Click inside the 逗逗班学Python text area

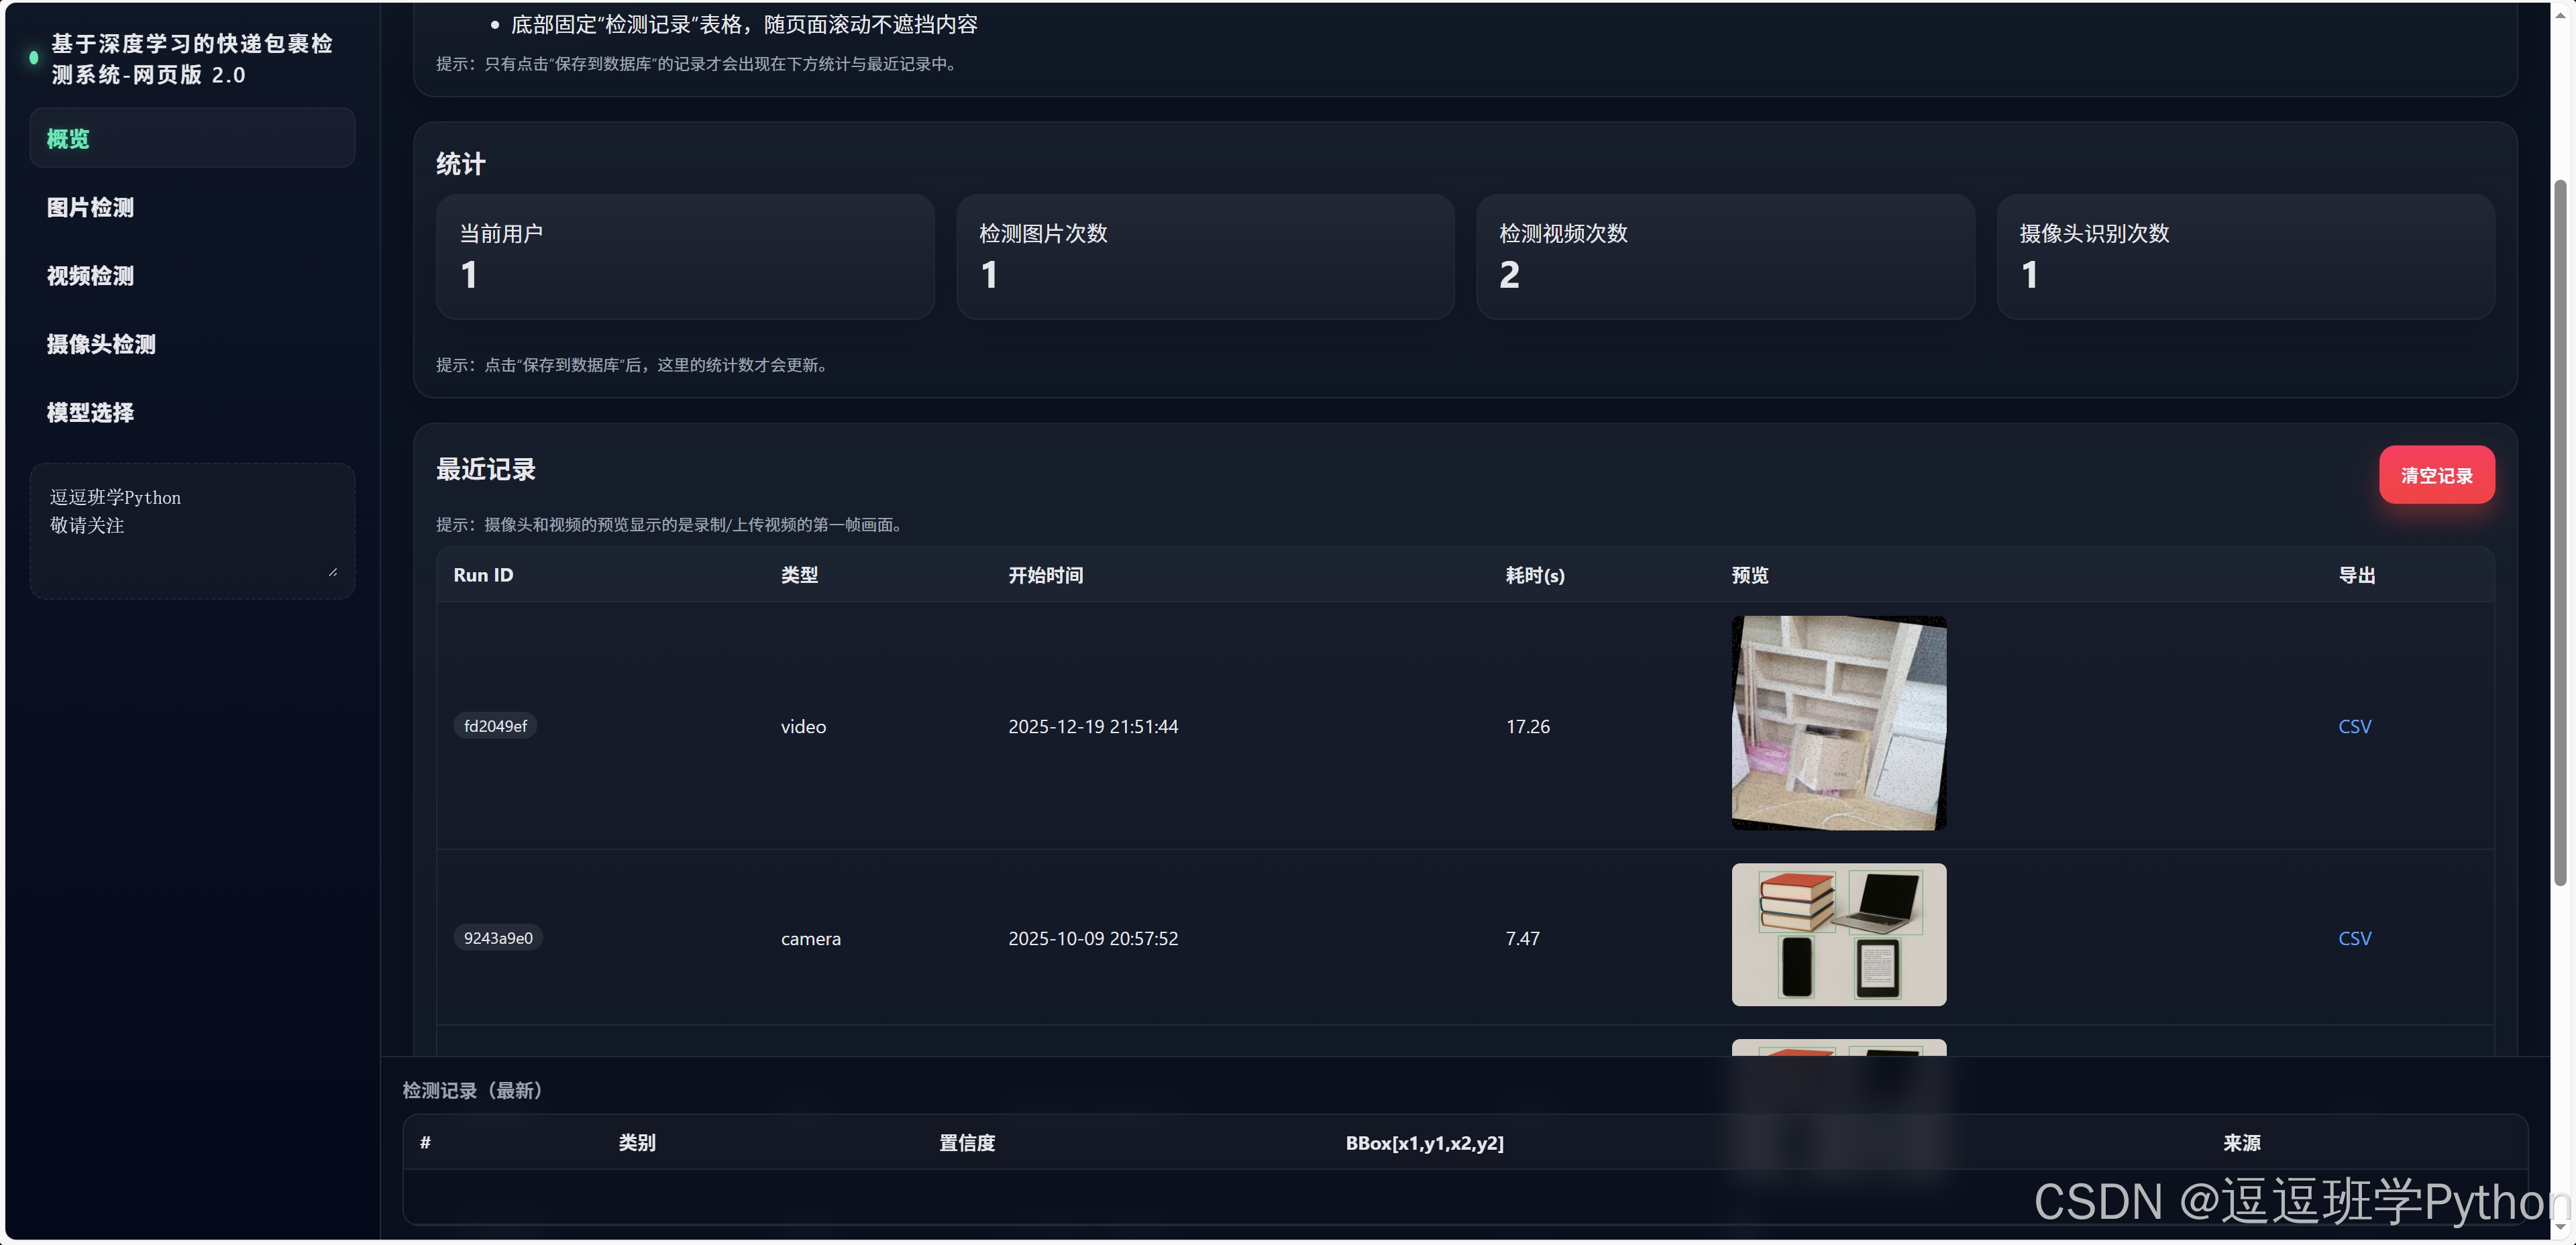192,531
